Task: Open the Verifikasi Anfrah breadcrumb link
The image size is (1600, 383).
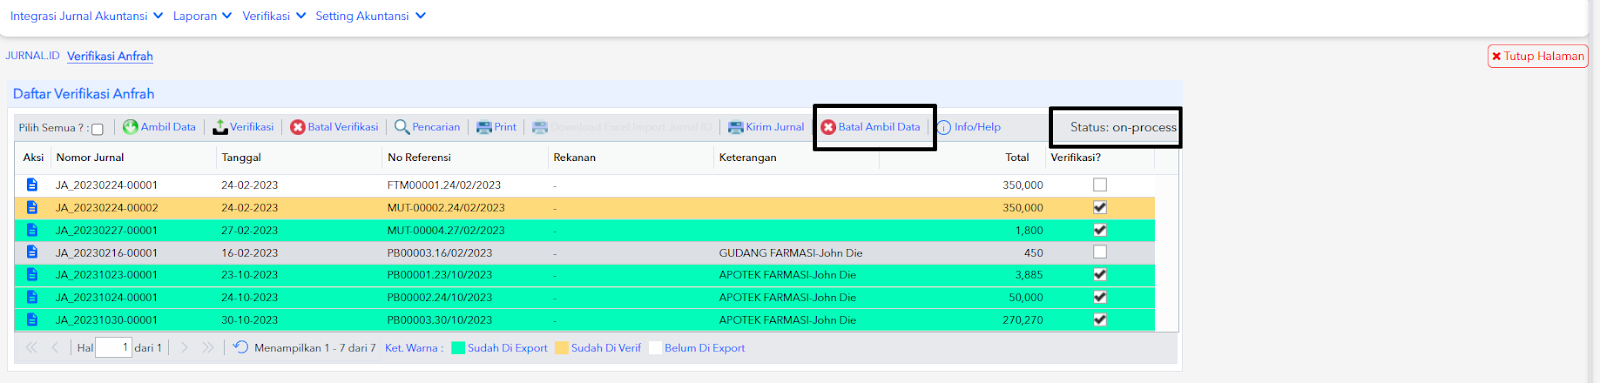Action: point(110,56)
